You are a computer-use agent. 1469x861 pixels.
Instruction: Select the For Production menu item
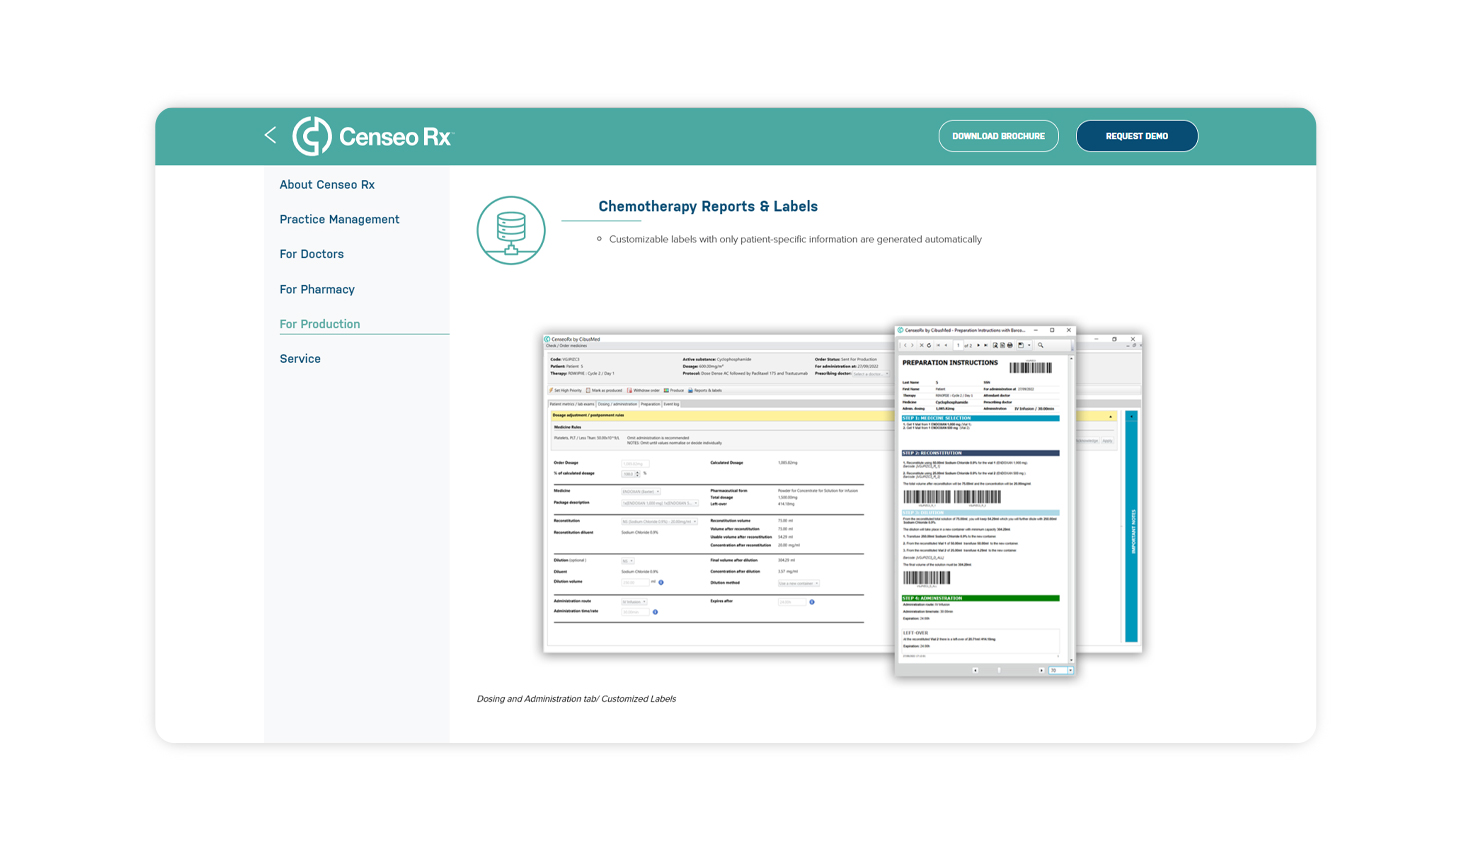(320, 324)
